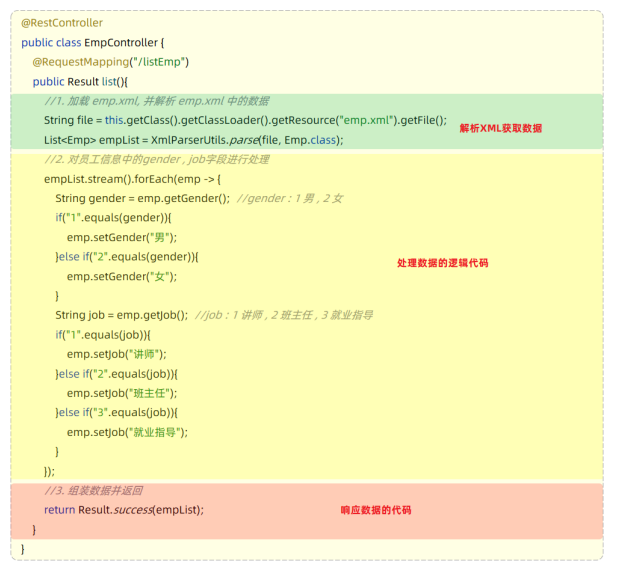Click 'String job = emp.getJob();' statement
Screen dimensions: 620x575
tap(122, 315)
